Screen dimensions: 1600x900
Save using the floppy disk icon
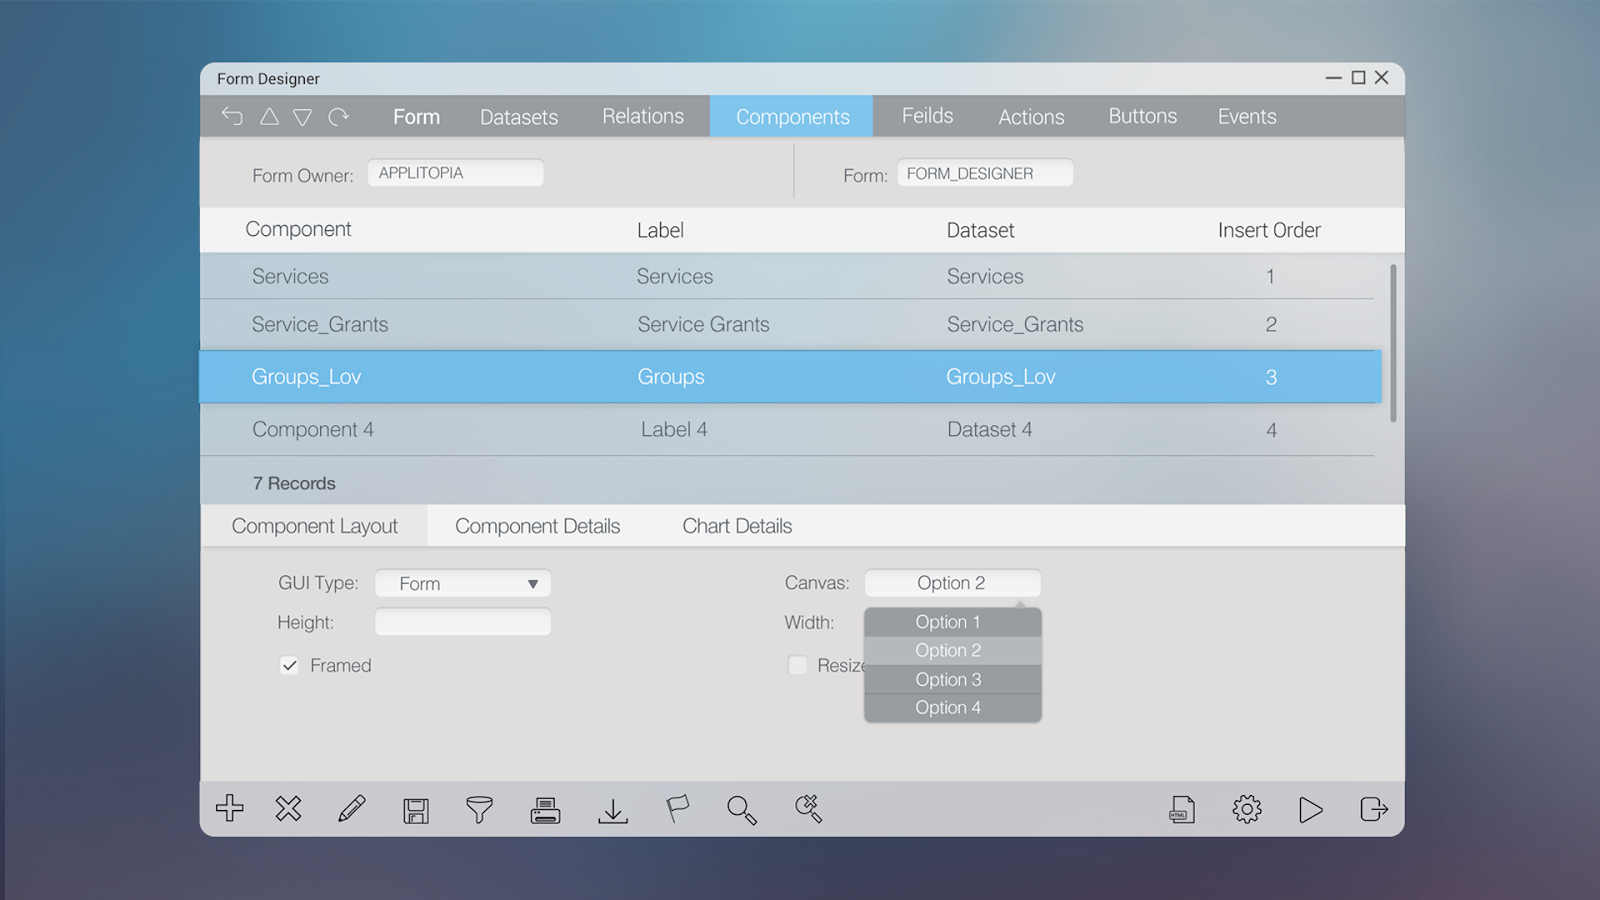tap(416, 810)
